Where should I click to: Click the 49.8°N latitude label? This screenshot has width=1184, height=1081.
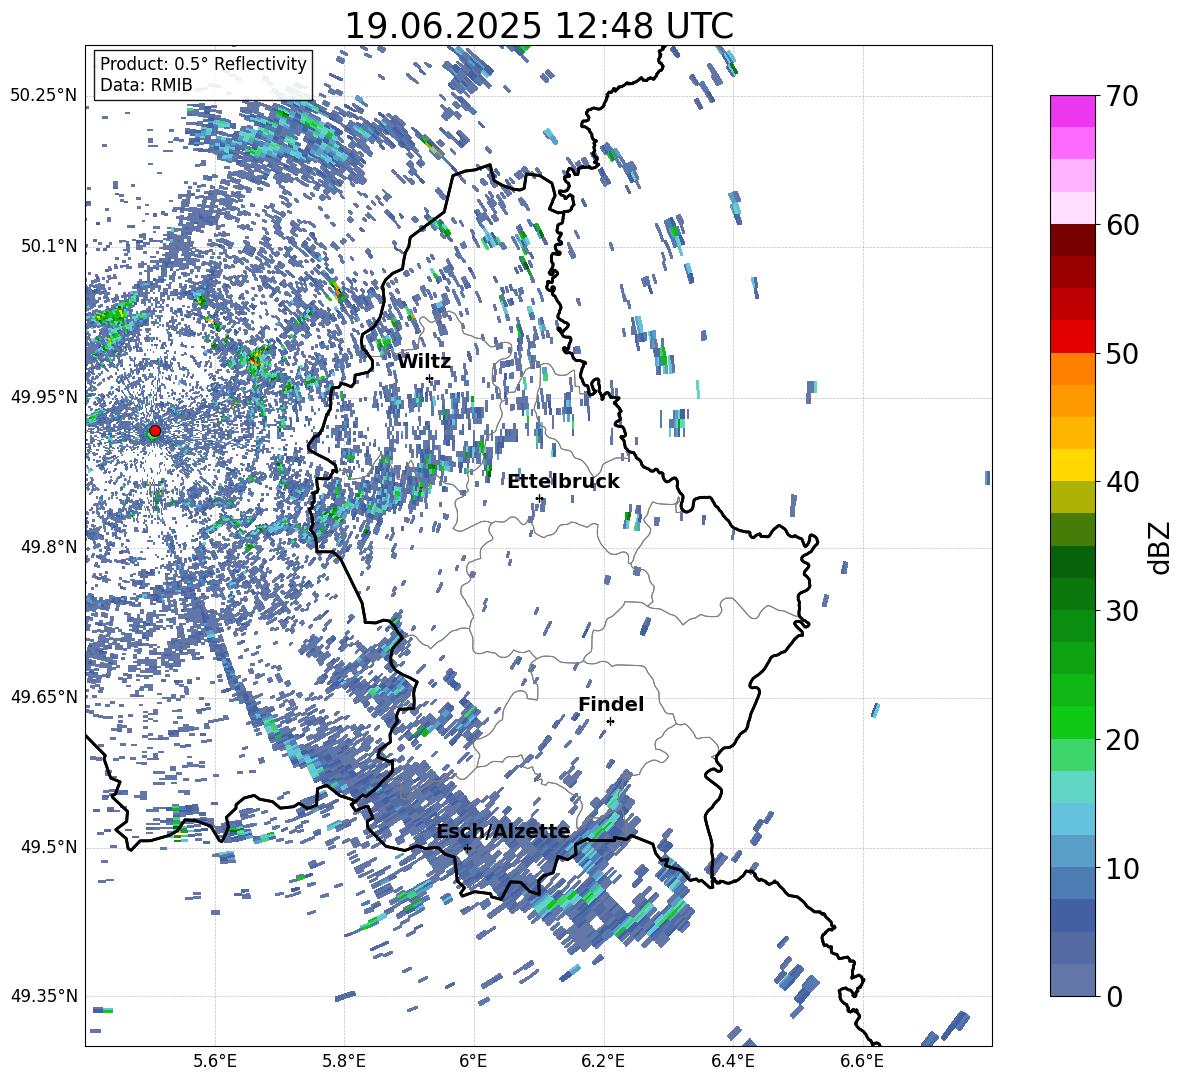coord(49,547)
